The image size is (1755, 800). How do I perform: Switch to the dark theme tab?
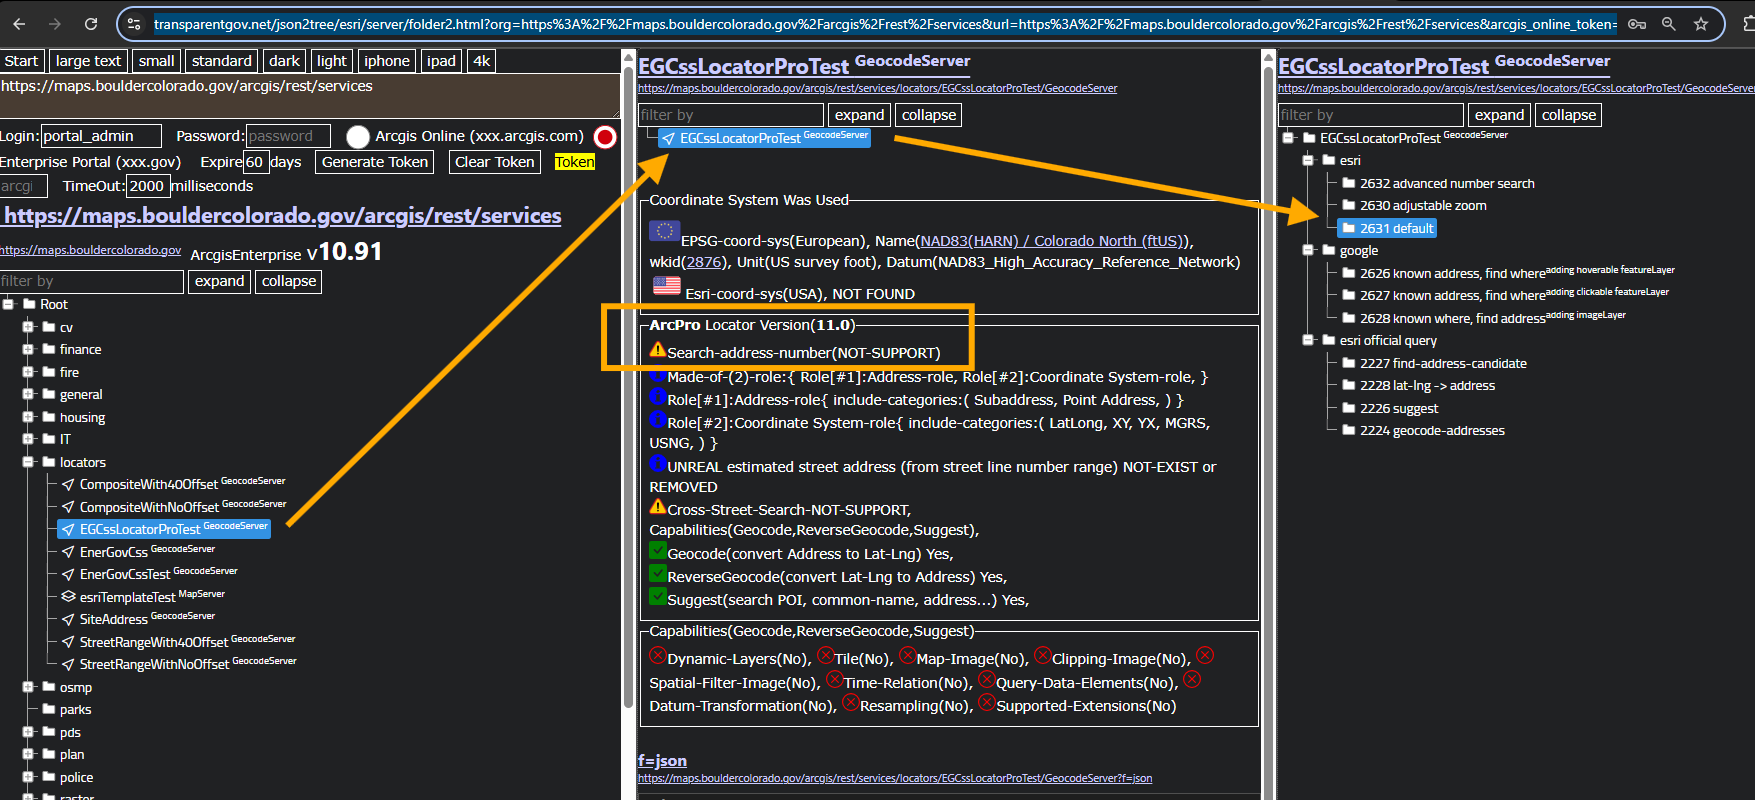[x=284, y=61]
